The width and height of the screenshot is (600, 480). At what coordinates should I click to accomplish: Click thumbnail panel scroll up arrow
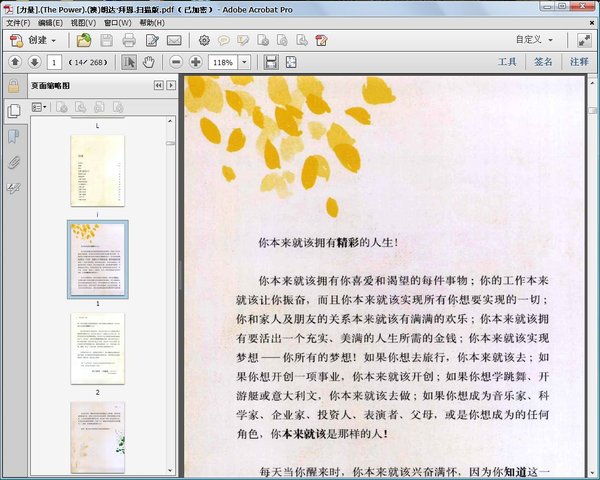point(170,121)
